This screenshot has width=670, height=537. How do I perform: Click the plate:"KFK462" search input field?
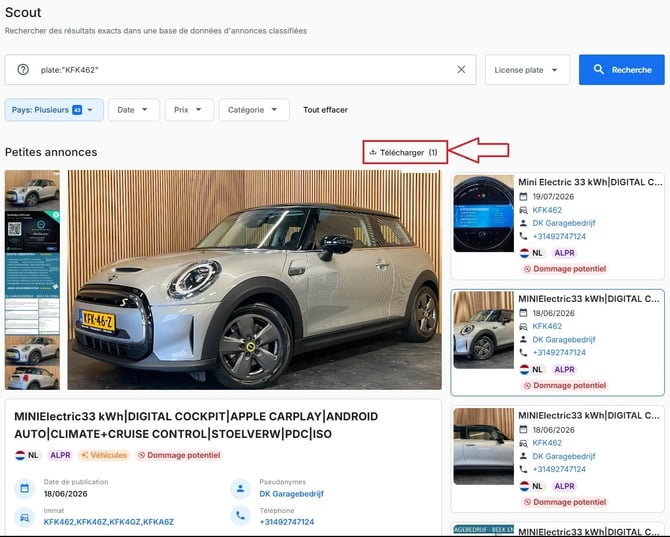tap(241, 70)
